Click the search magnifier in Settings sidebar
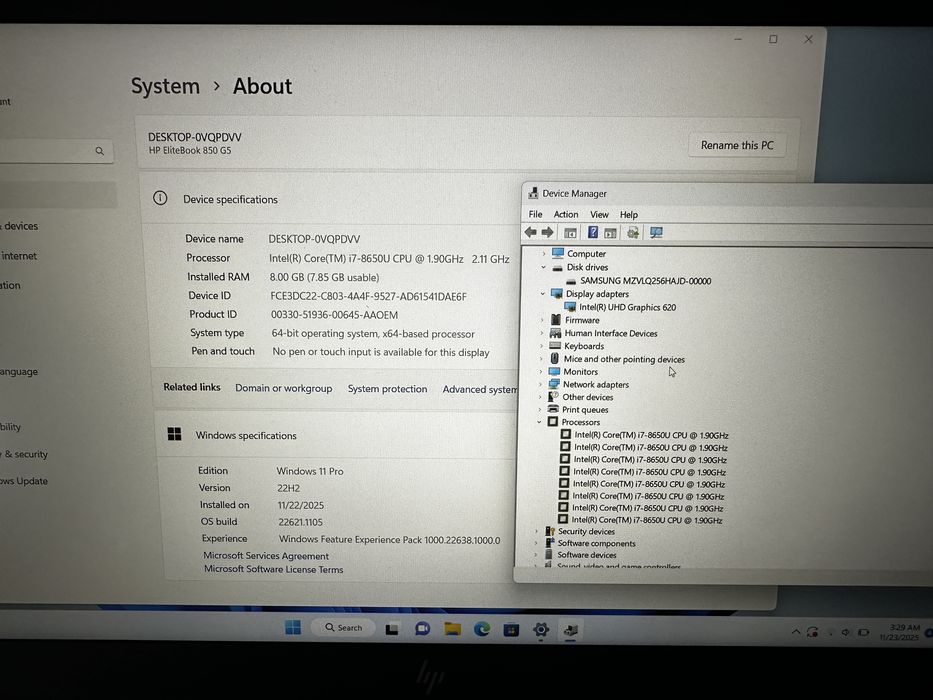This screenshot has width=933, height=700. click(99, 151)
